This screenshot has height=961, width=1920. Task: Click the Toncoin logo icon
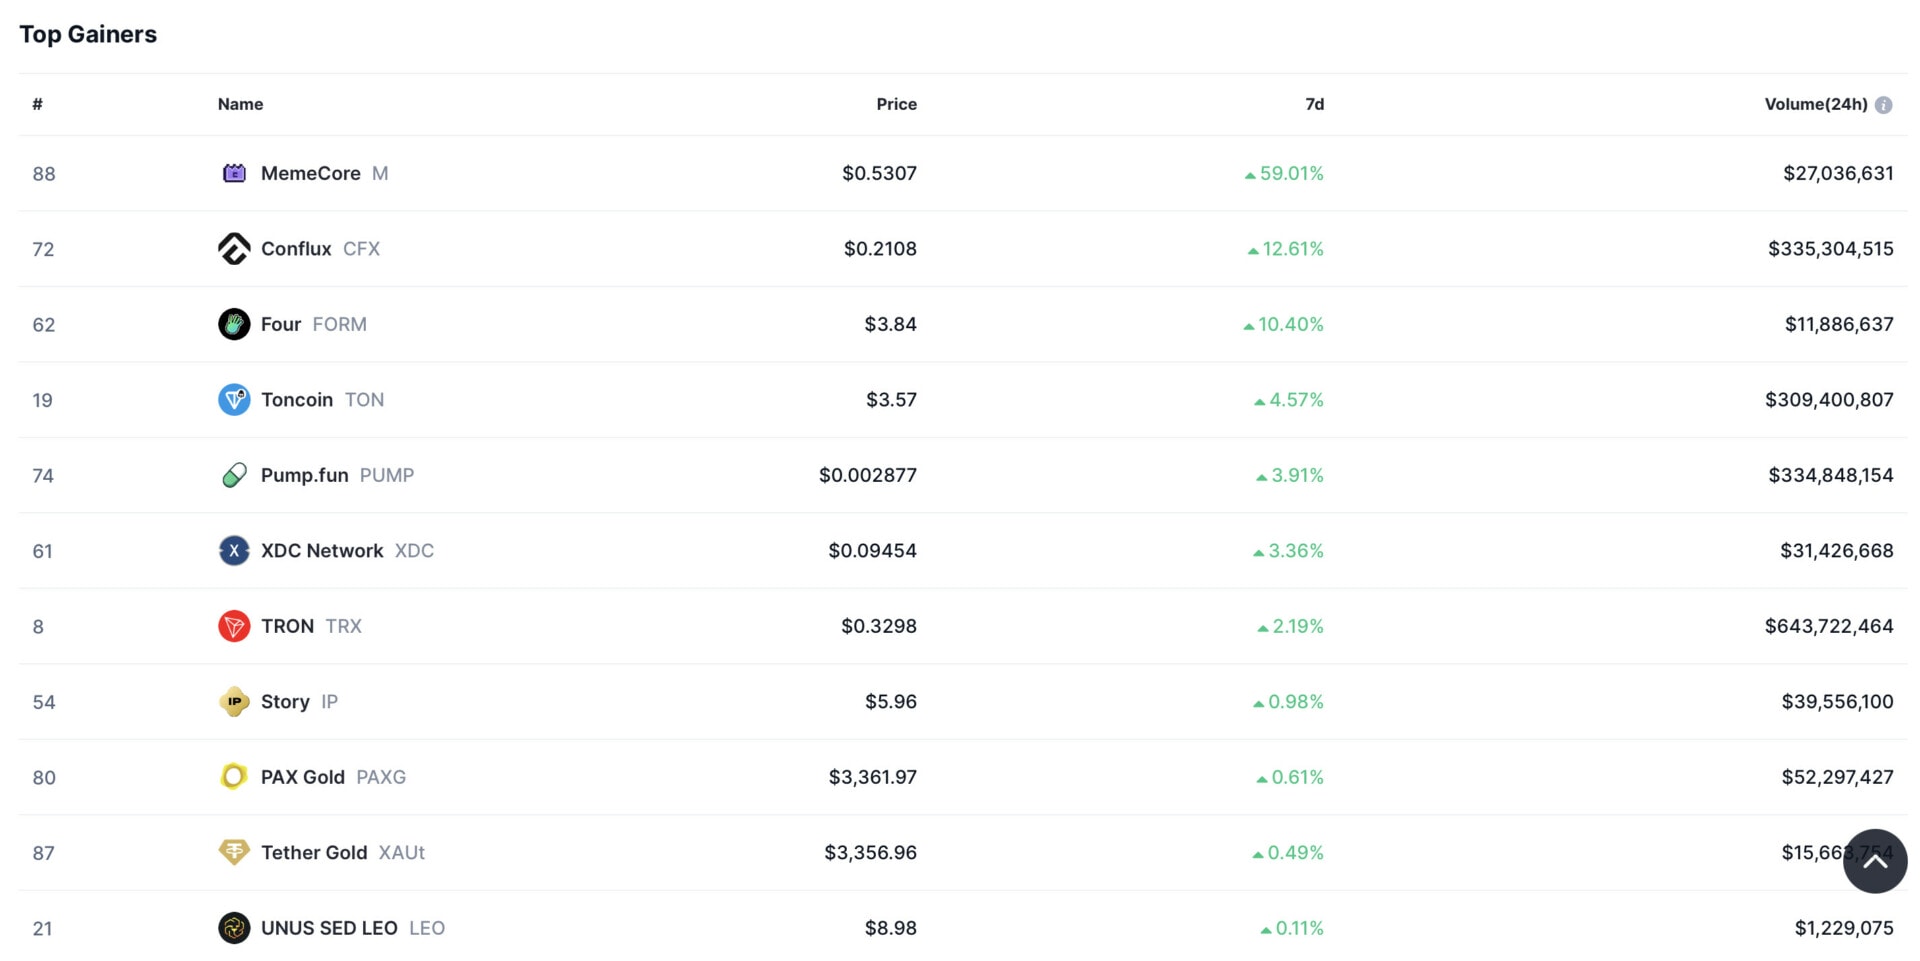234,400
